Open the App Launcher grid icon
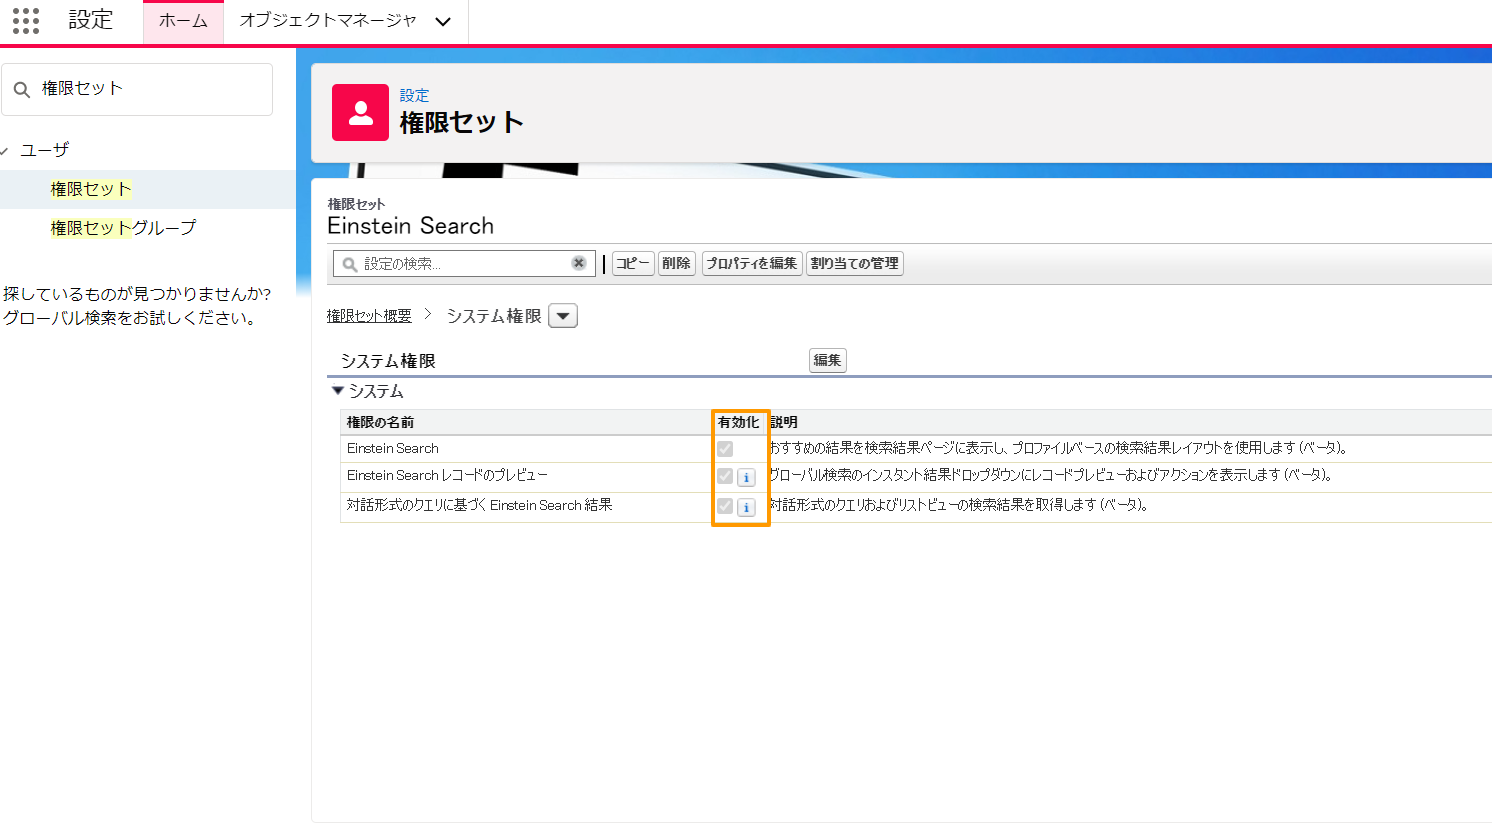This screenshot has width=1492, height=828. coord(26,21)
